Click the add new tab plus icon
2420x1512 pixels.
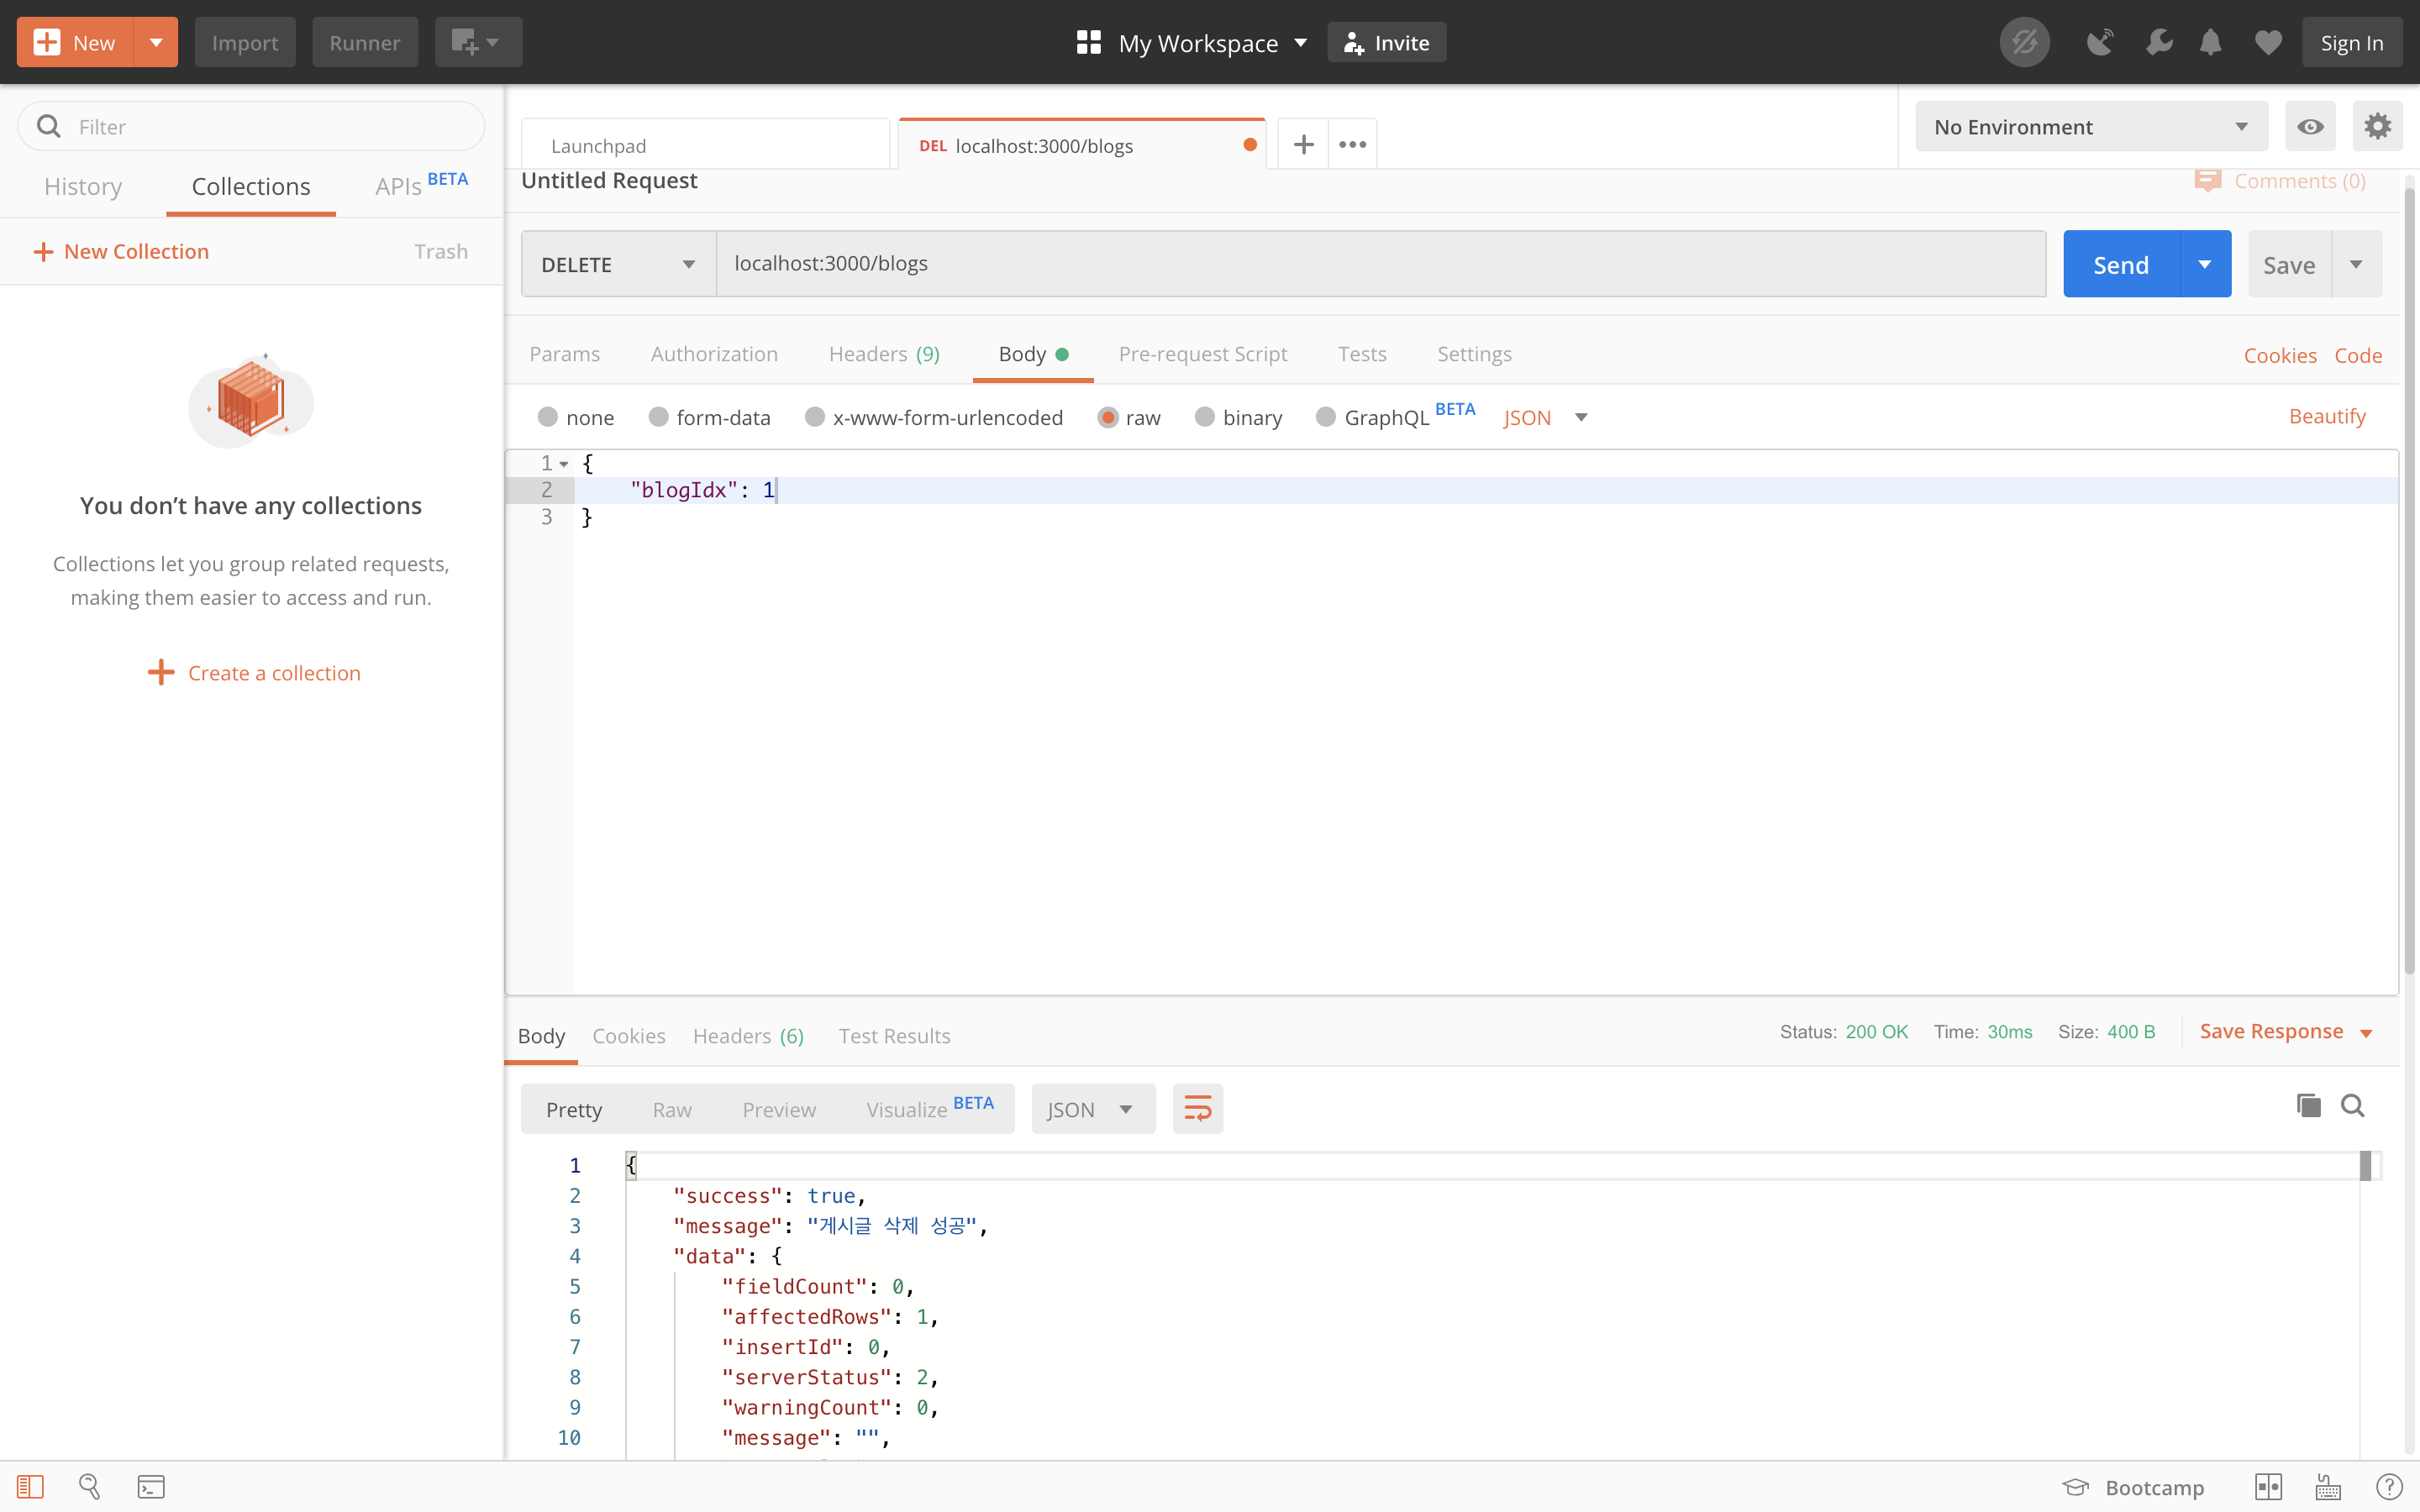tap(1303, 145)
